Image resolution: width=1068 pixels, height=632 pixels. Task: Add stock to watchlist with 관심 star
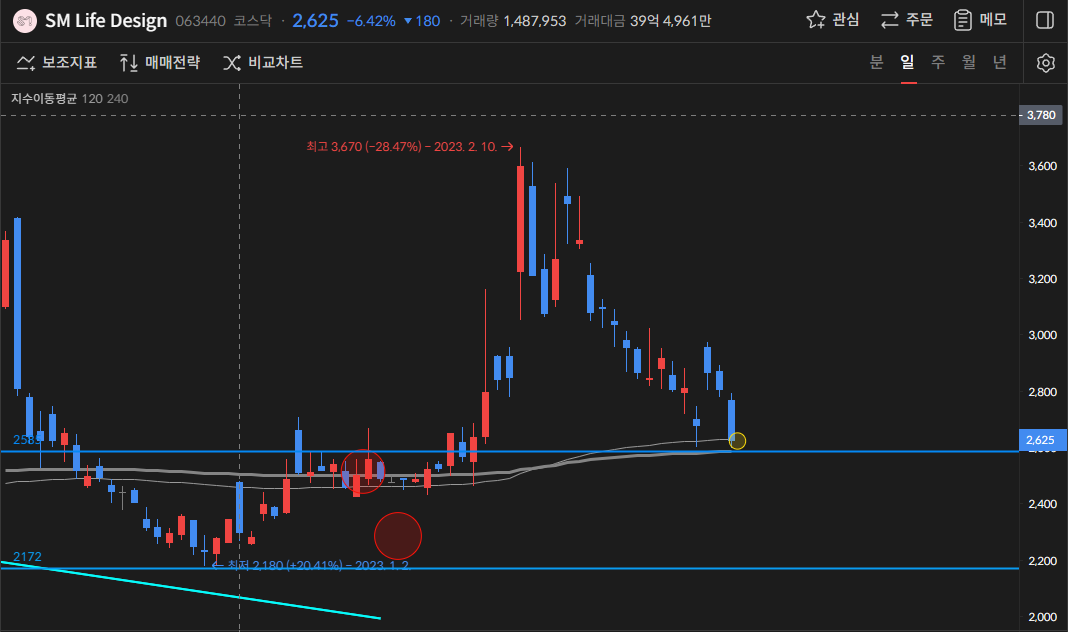click(x=832, y=20)
